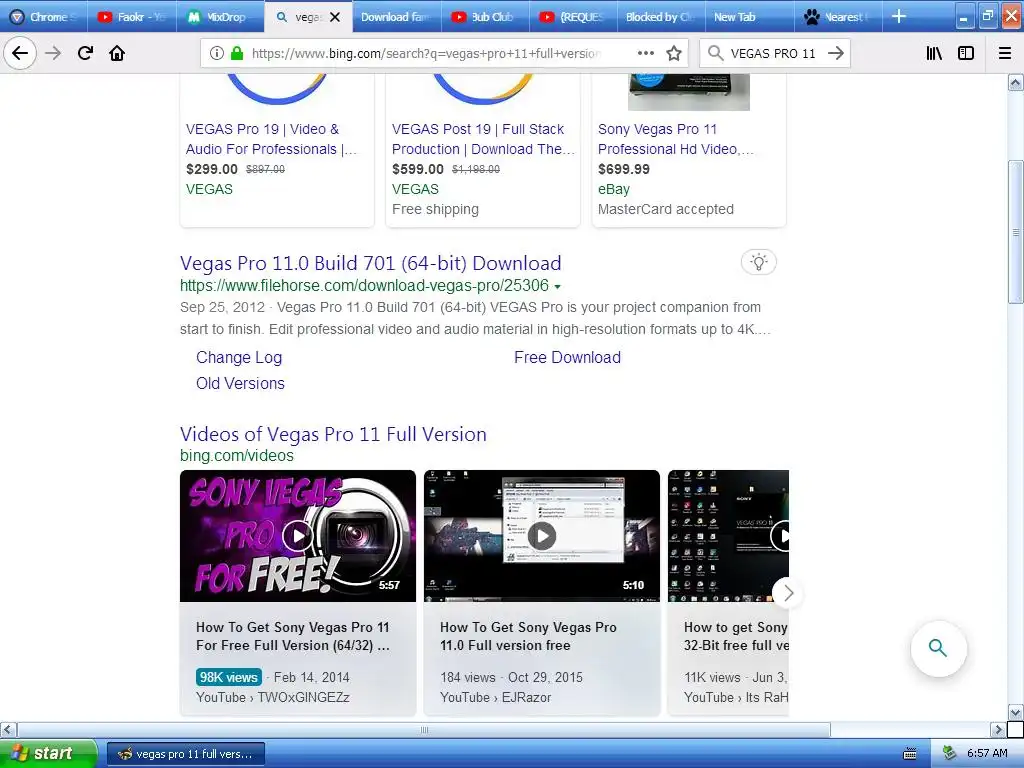Open VEGAS Pro 19 product listing
1024x768 pixels.
[x=271, y=139]
